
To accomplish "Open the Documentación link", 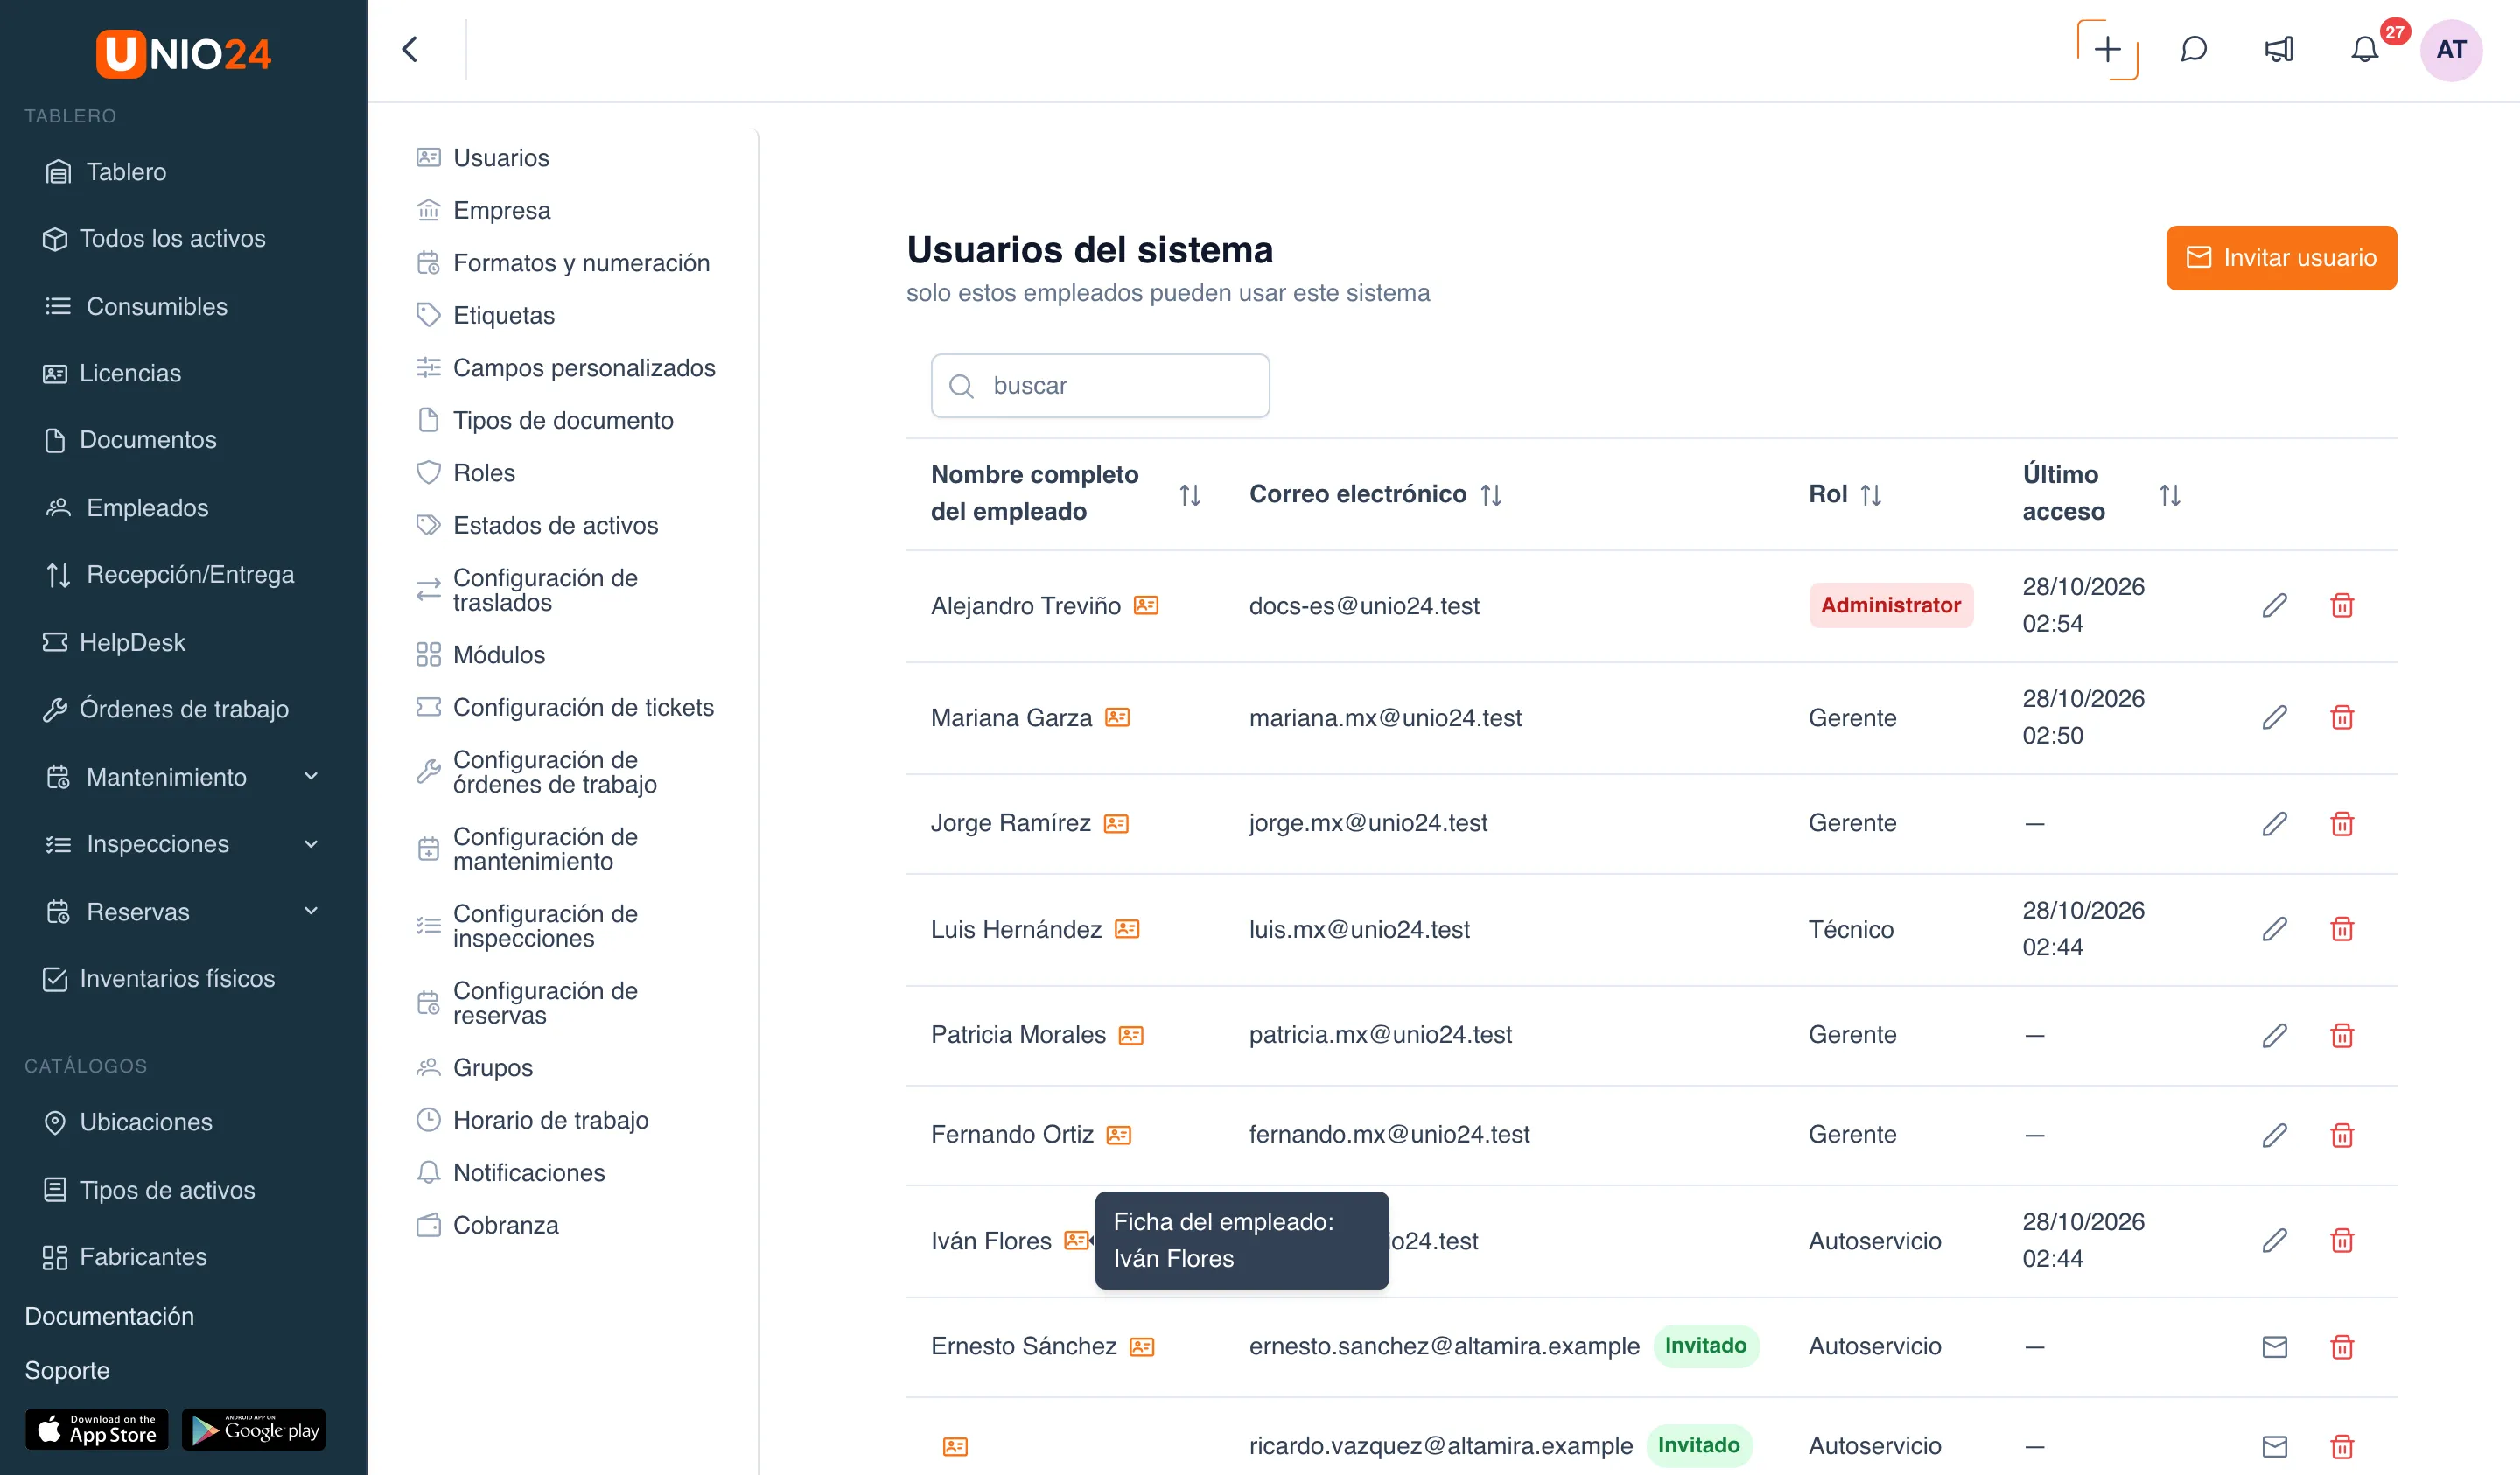I will tap(109, 1316).
